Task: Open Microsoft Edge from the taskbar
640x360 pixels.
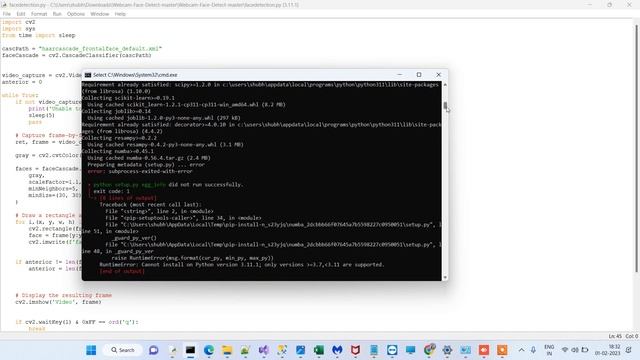Action: [209, 350]
